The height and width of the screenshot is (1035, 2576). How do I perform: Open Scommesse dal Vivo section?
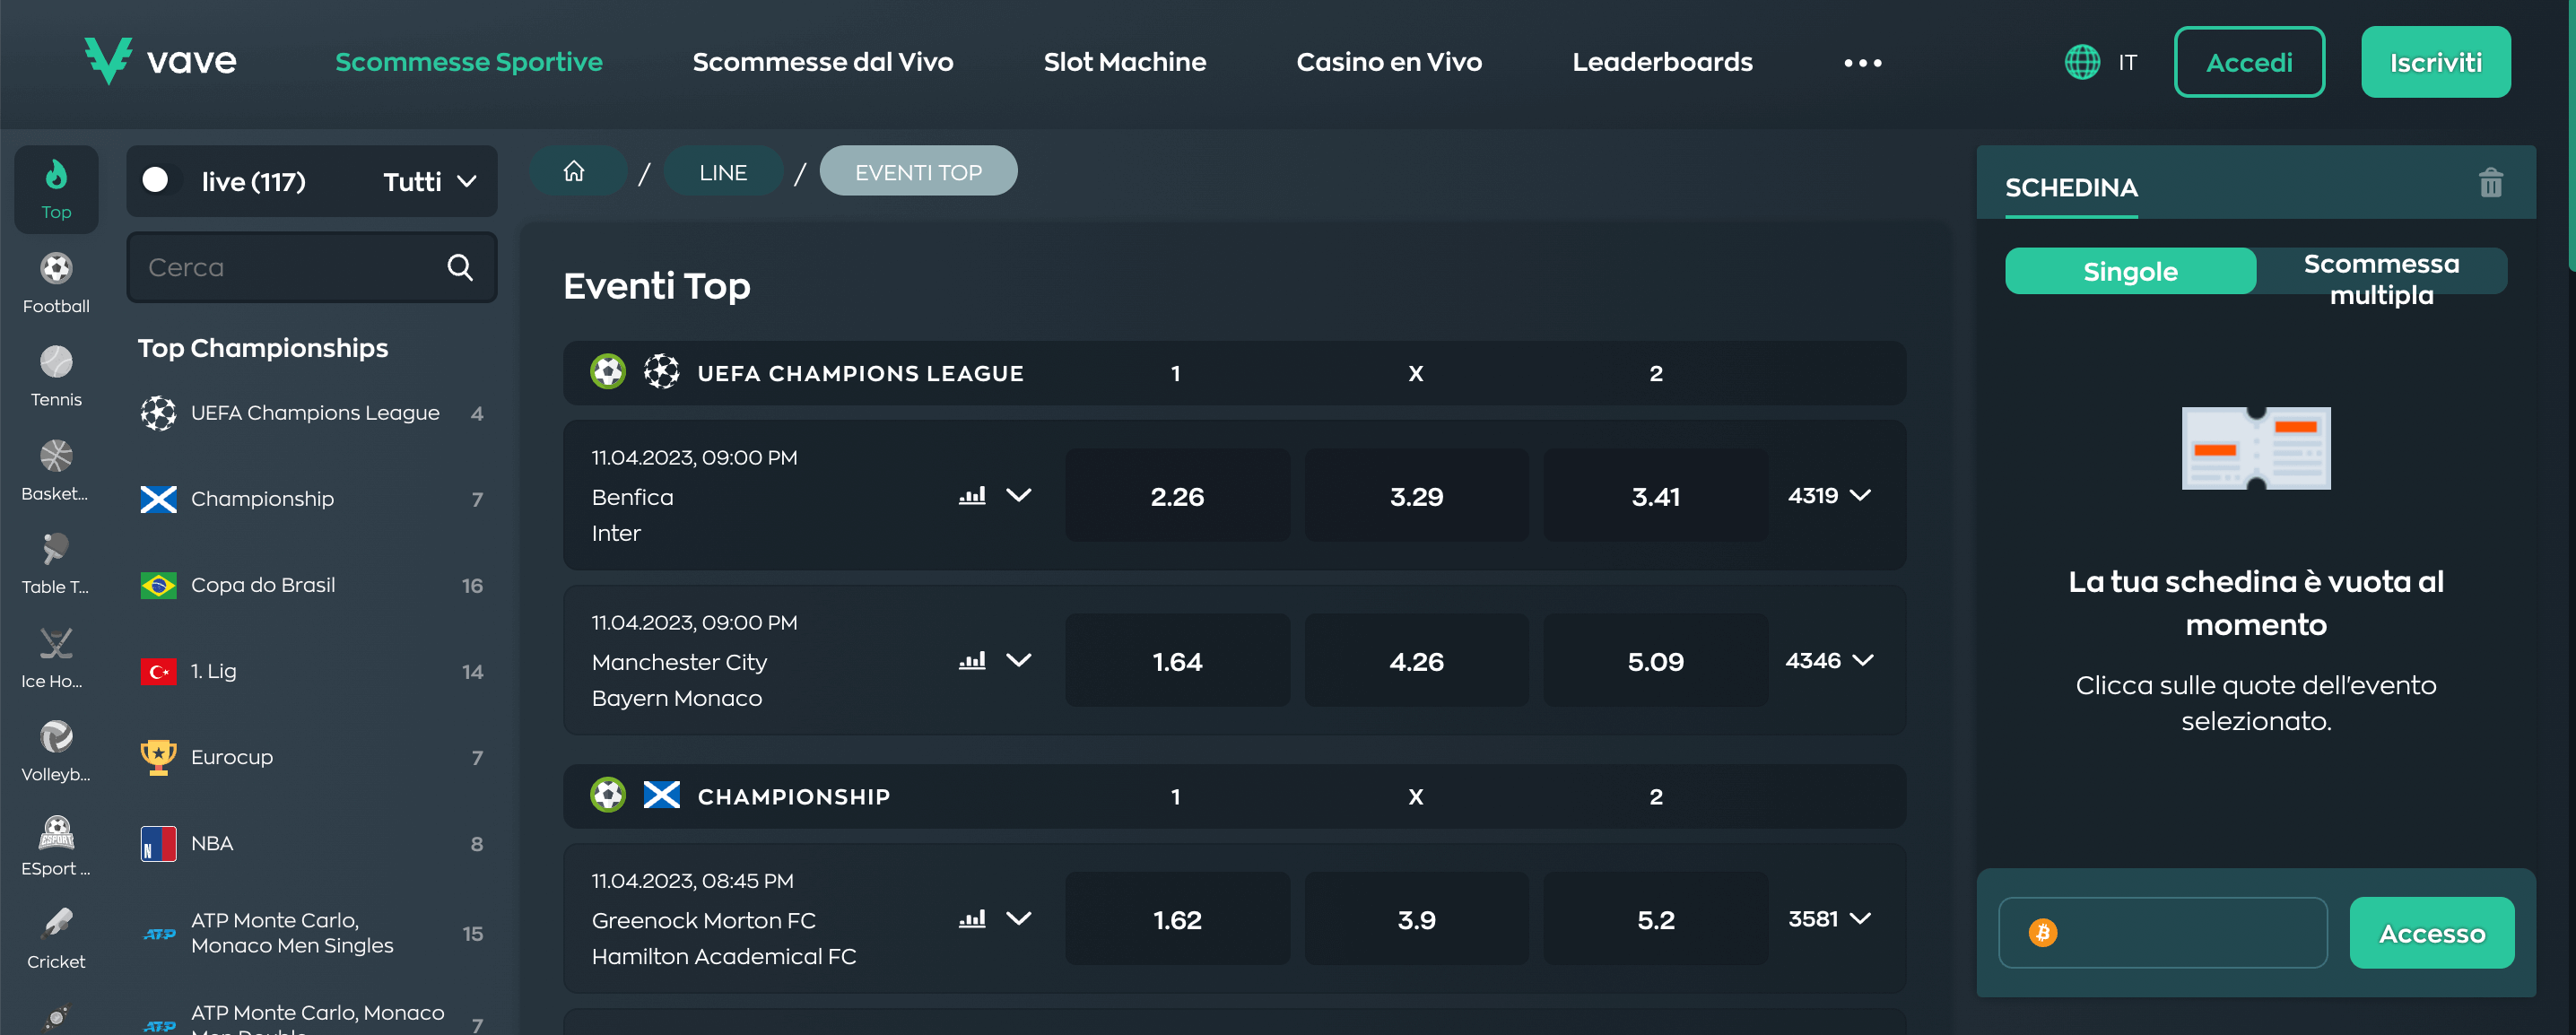click(823, 61)
